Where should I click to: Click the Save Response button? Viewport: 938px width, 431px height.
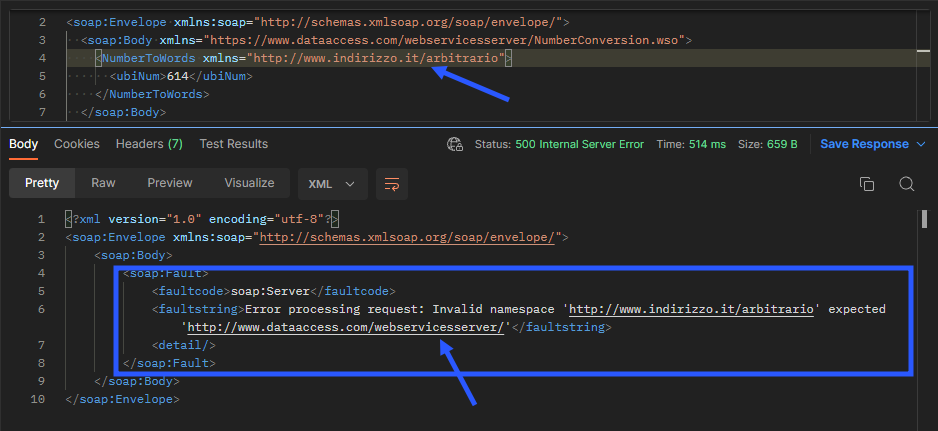(864, 144)
